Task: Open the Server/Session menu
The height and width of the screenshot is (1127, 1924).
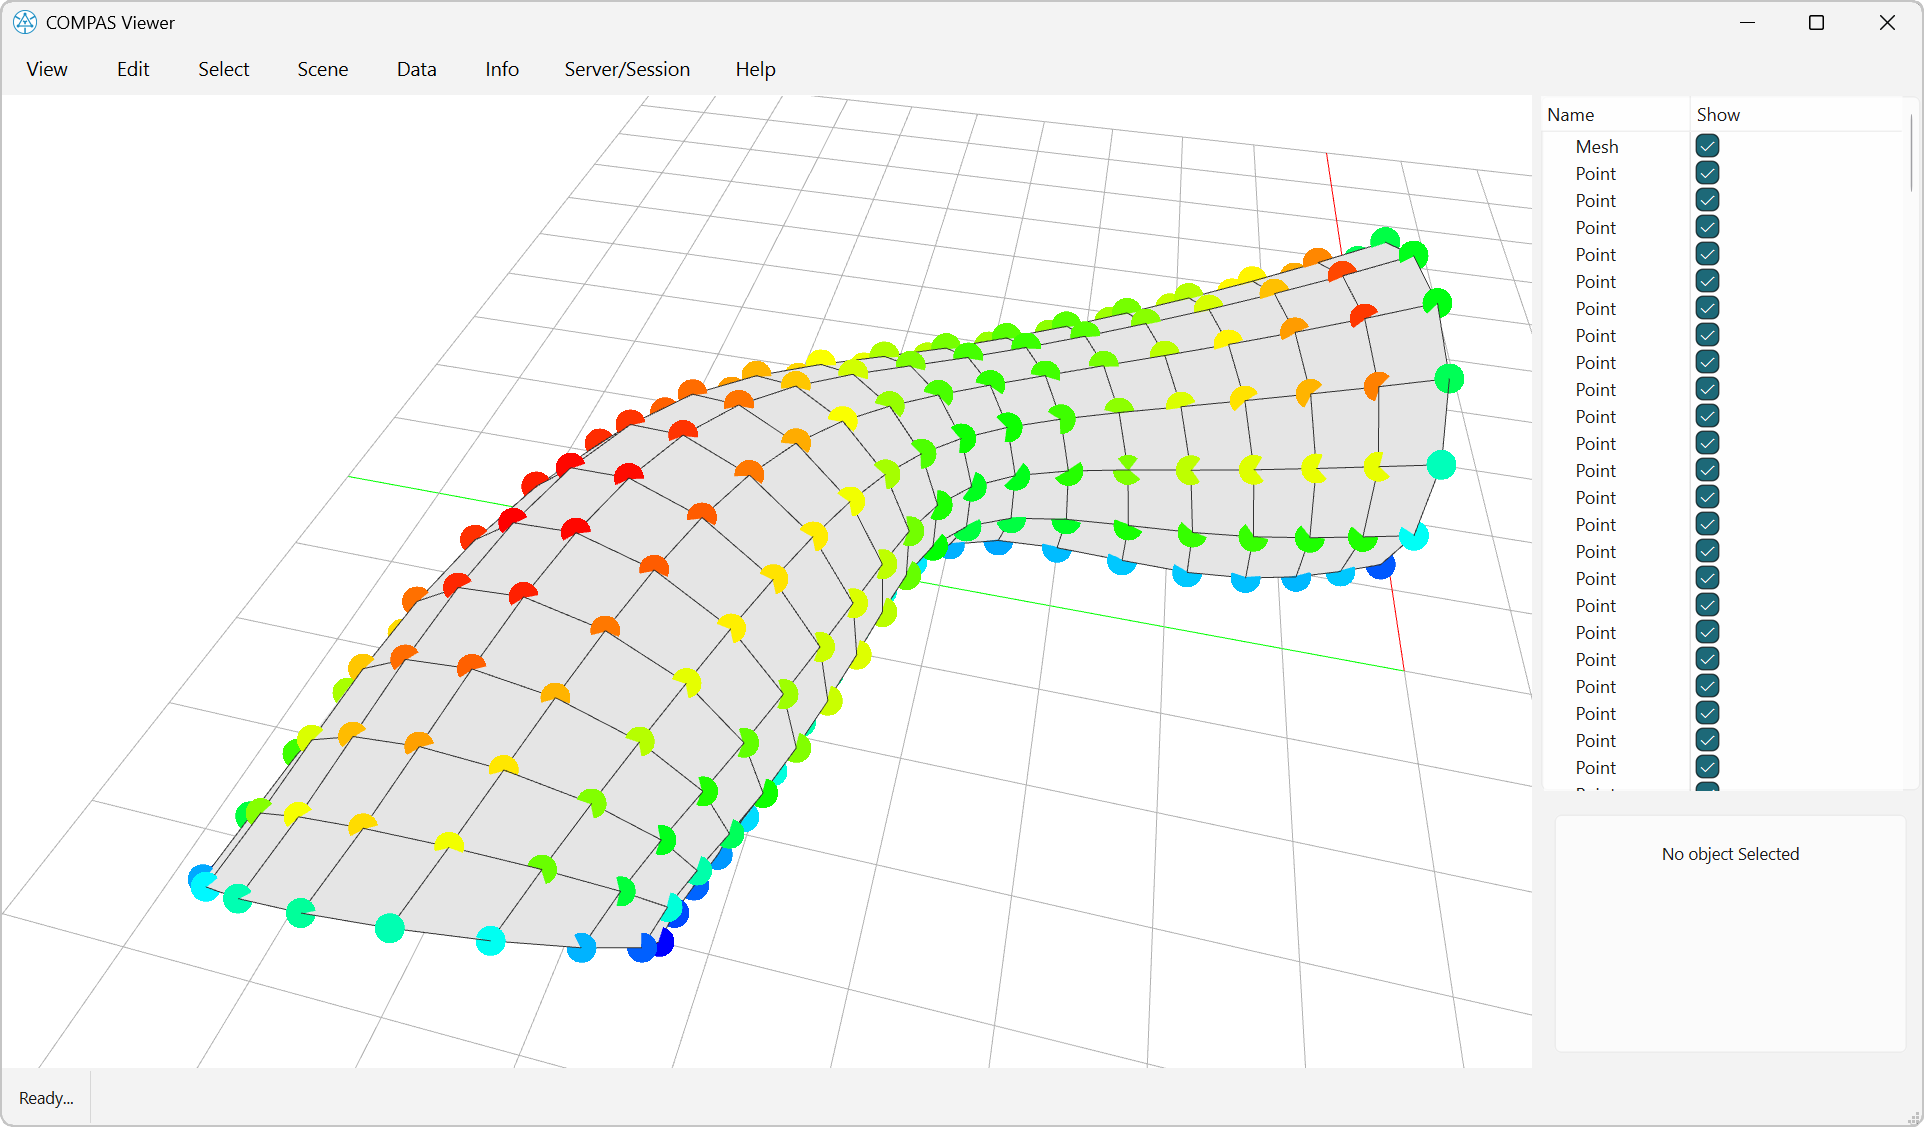Action: [x=627, y=69]
